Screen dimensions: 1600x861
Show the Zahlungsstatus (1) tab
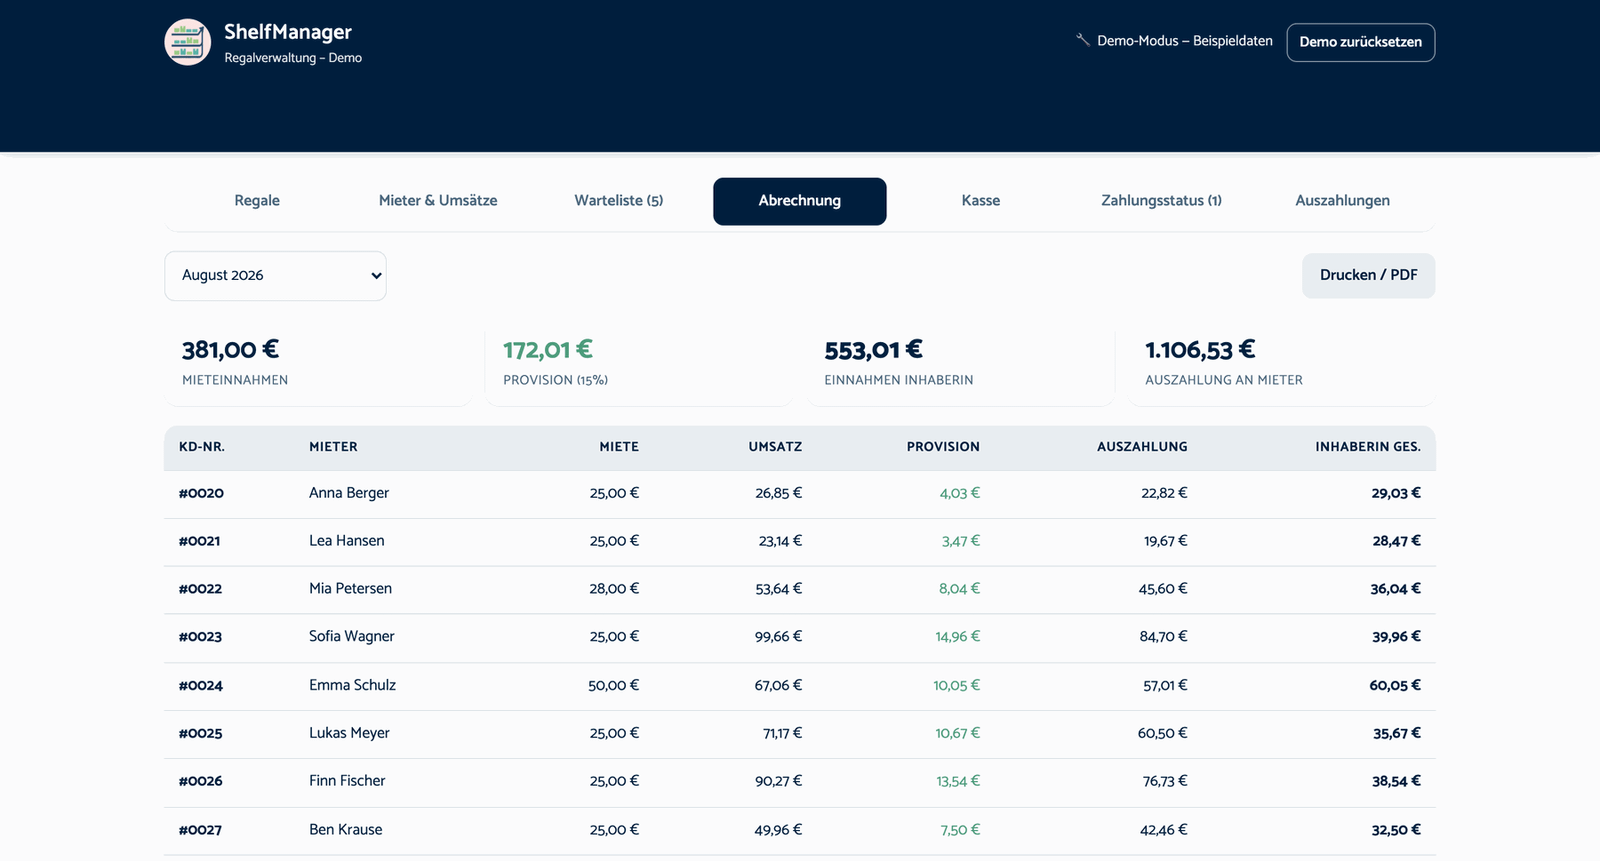tap(1162, 201)
